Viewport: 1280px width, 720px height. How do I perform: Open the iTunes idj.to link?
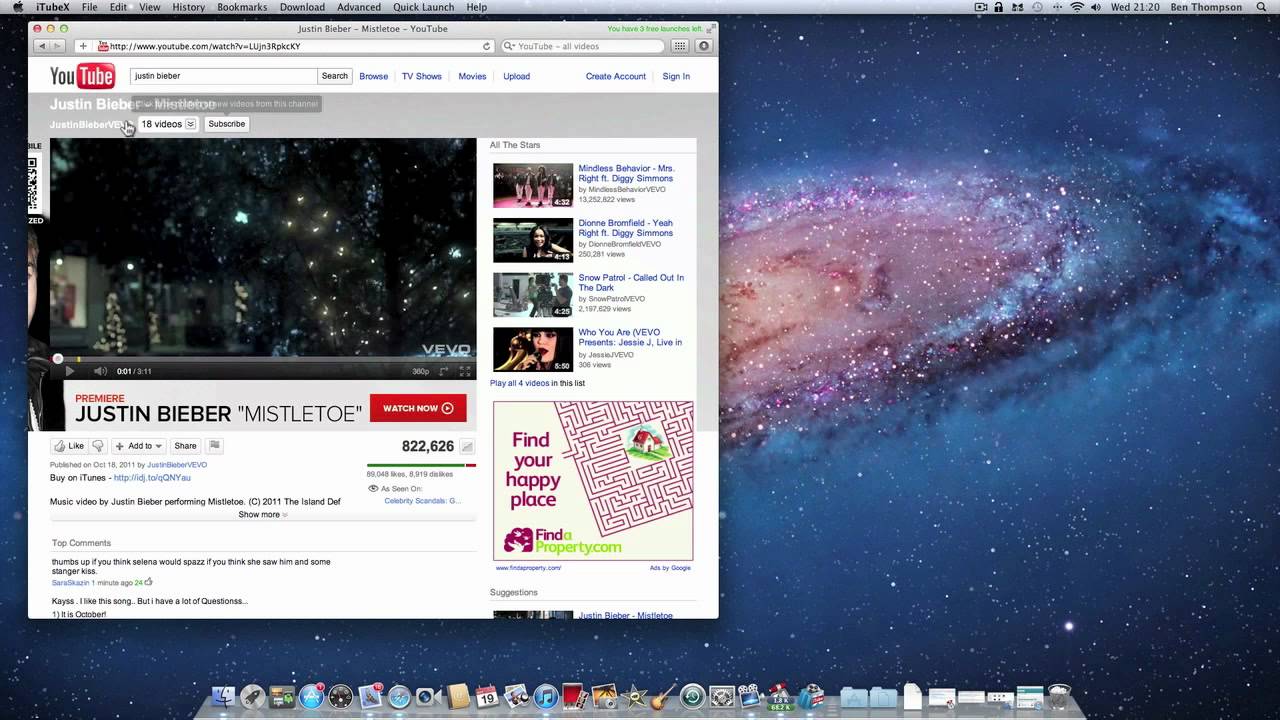pos(152,478)
